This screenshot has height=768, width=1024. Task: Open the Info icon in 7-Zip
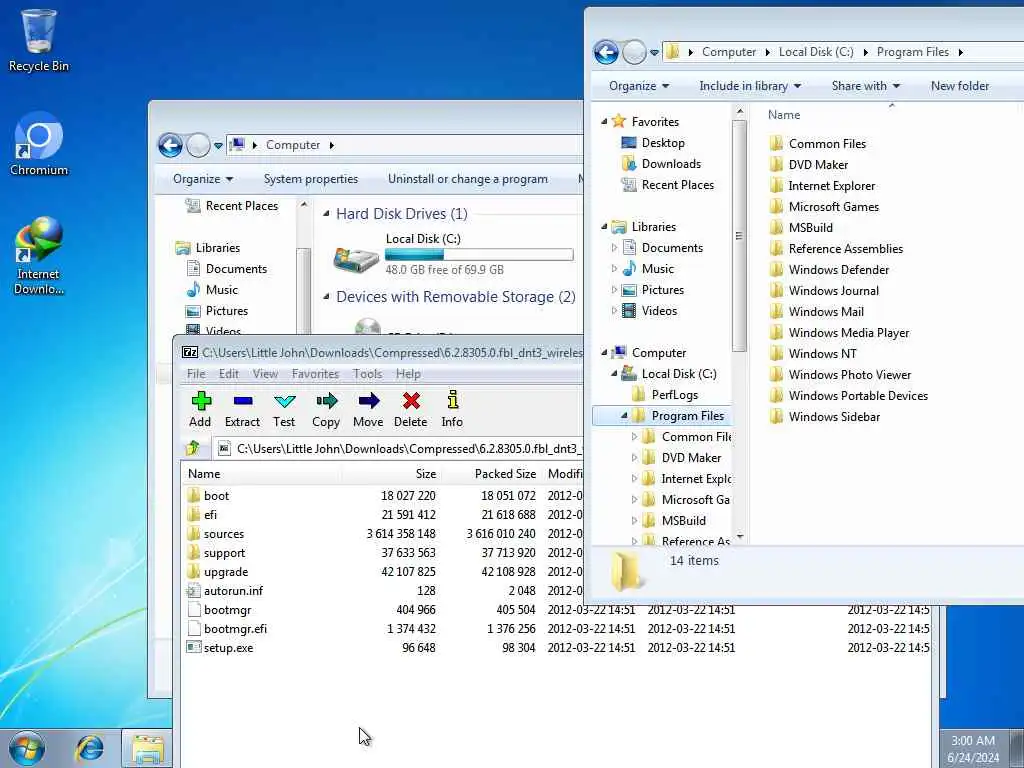point(452,409)
